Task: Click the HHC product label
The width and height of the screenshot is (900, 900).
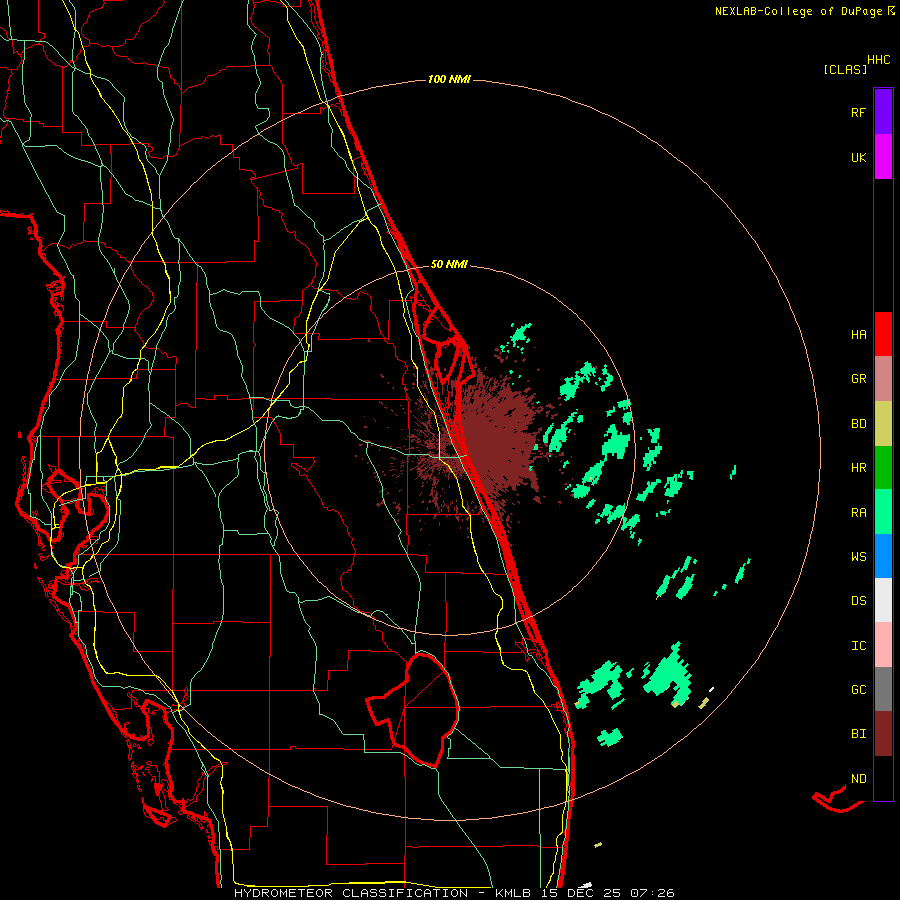Action: coord(878,60)
